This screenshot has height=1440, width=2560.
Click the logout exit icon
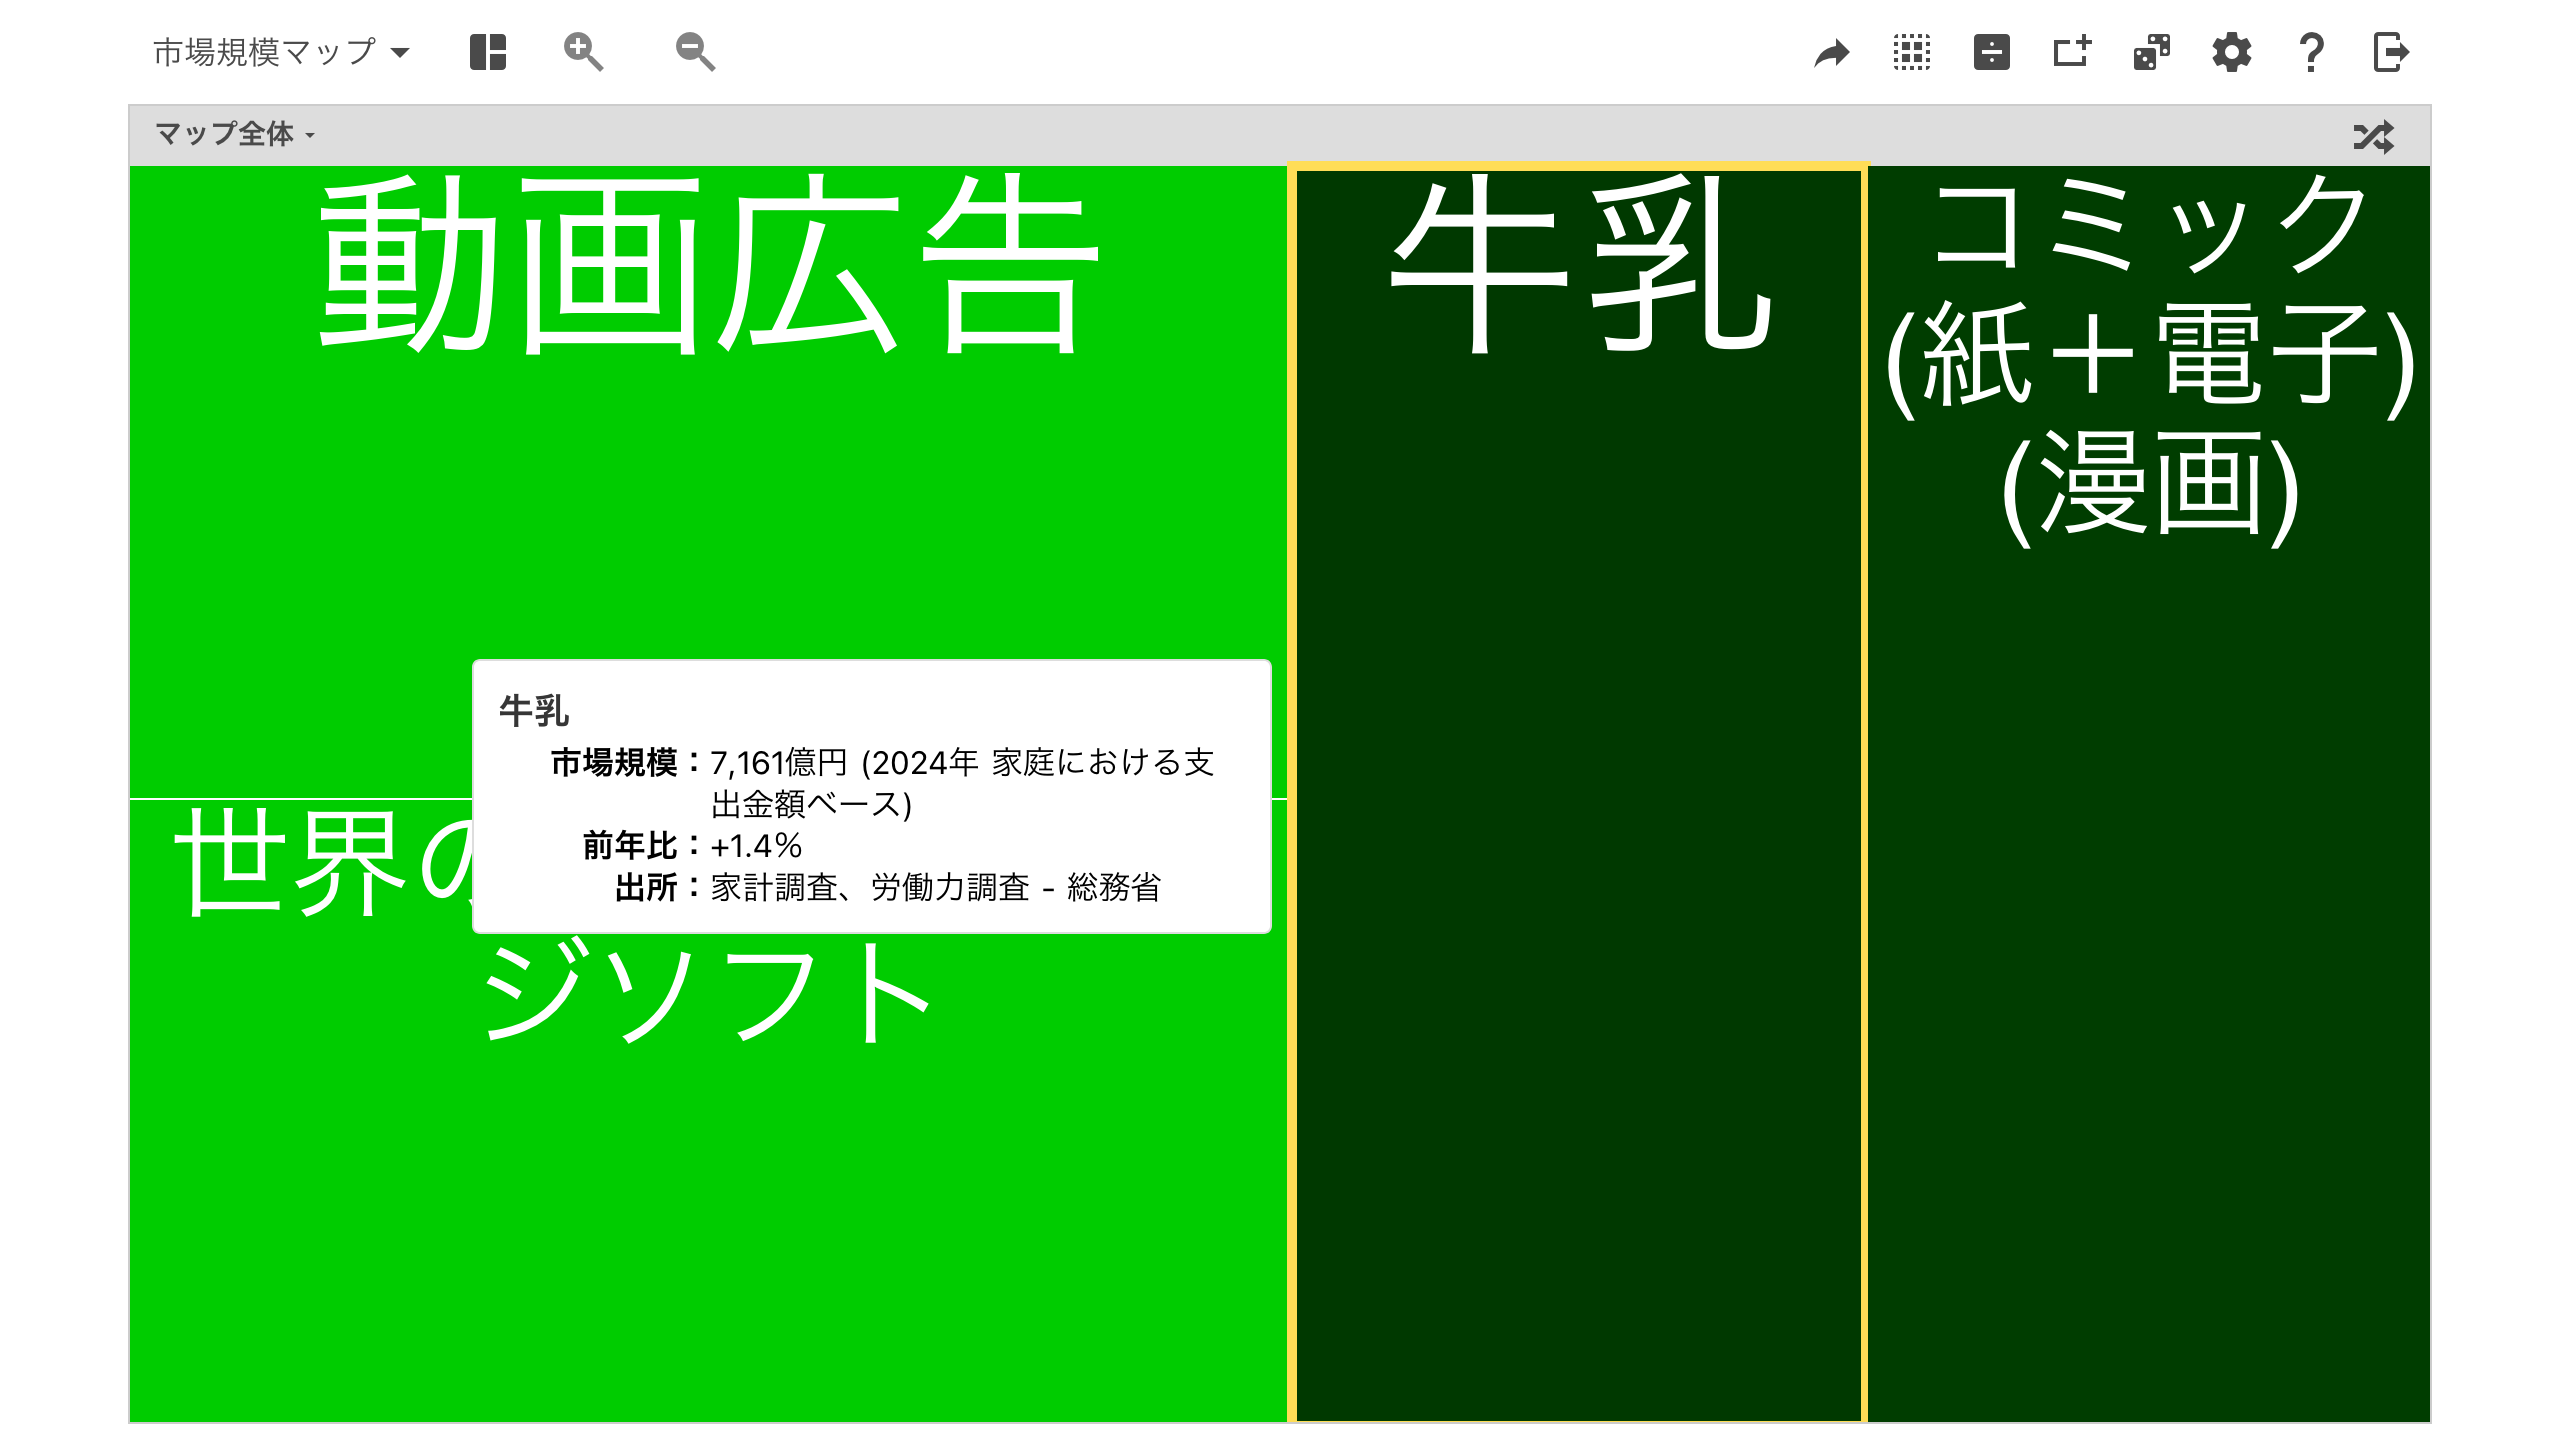click(2391, 52)
